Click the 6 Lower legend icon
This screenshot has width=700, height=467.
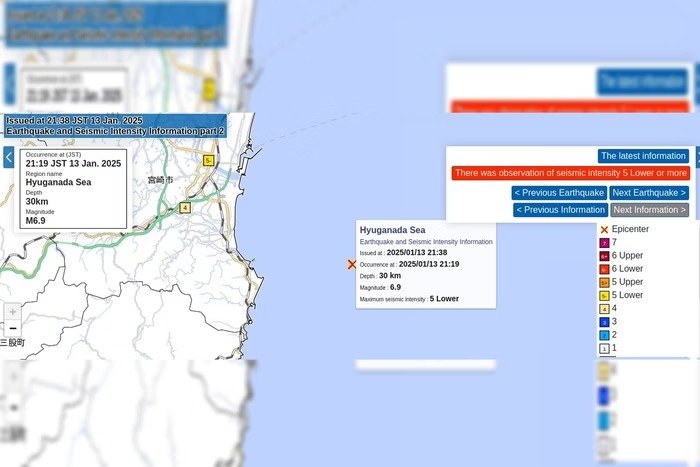click(604, 269)
